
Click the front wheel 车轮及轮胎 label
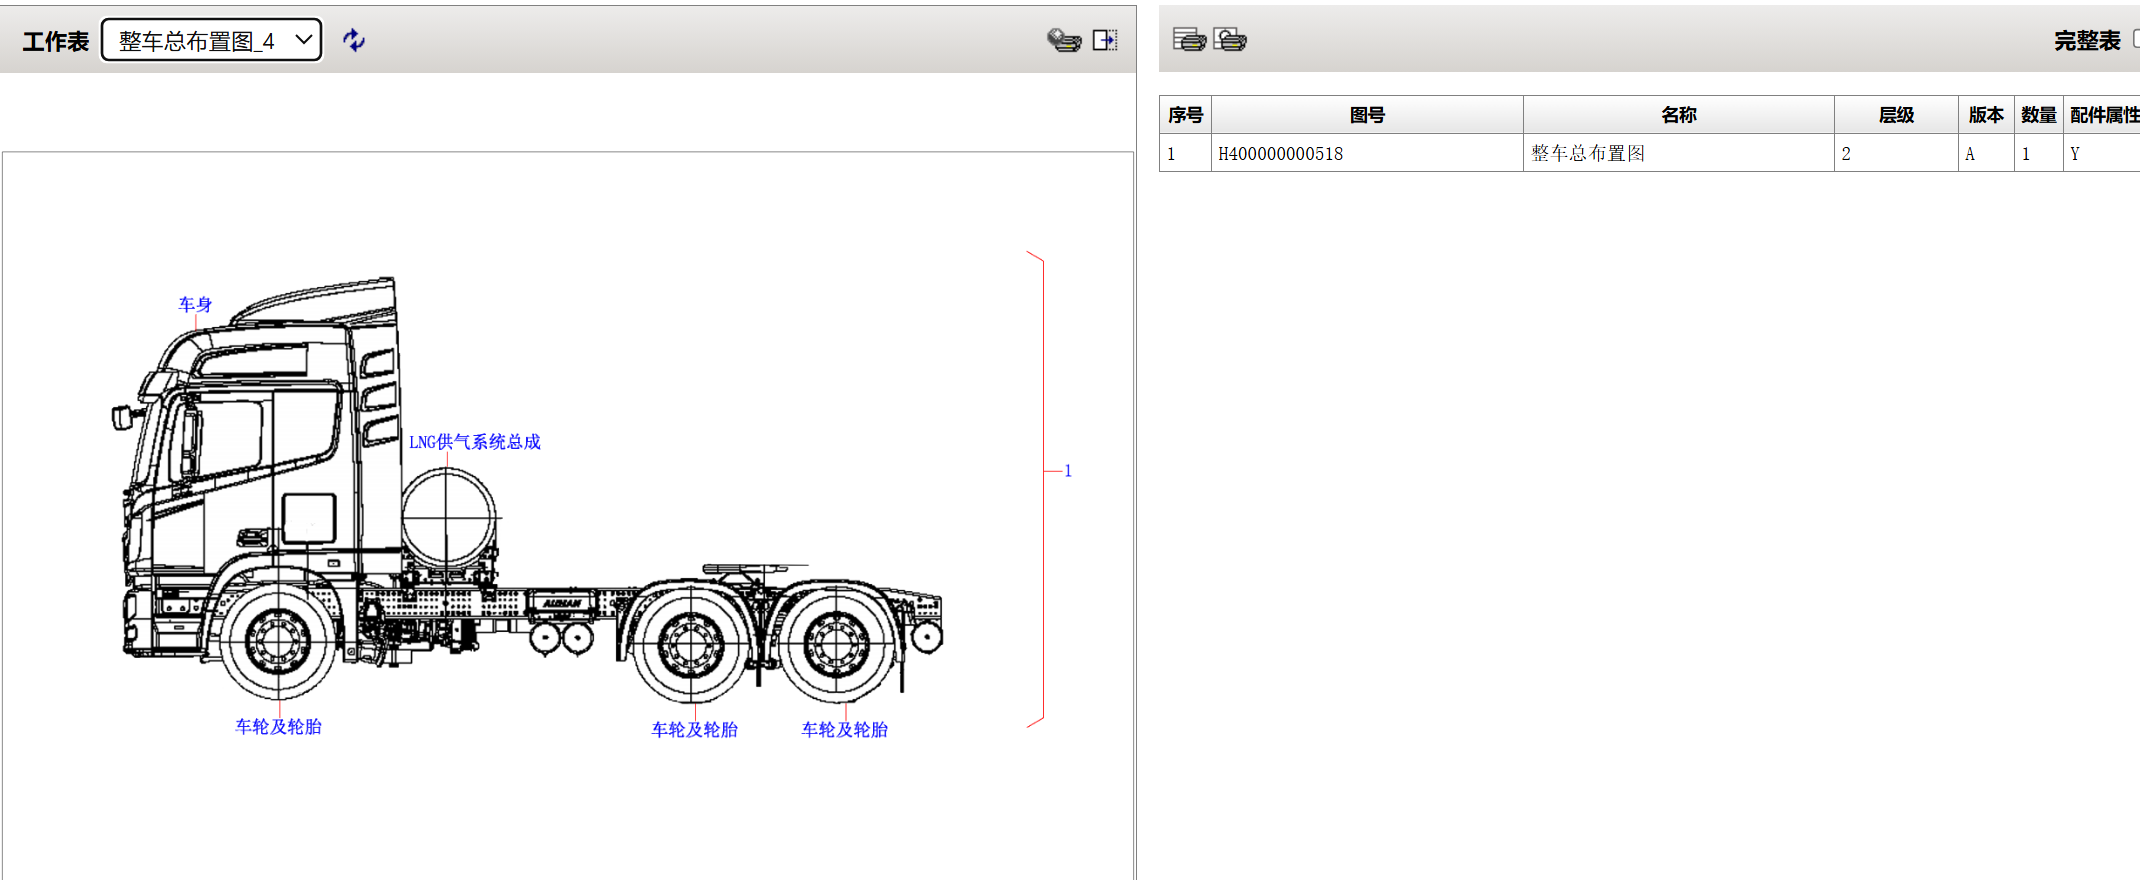(278, 727)
